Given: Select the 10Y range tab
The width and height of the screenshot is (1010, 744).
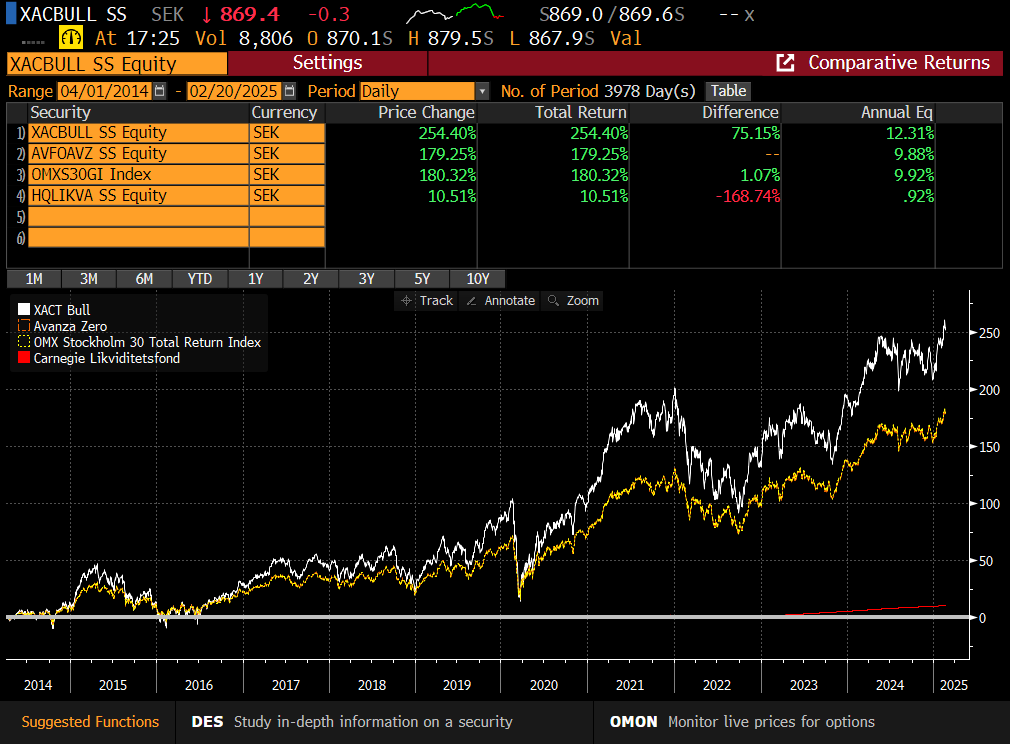Looking at the screenshot, I should click(x=477, y=279).
